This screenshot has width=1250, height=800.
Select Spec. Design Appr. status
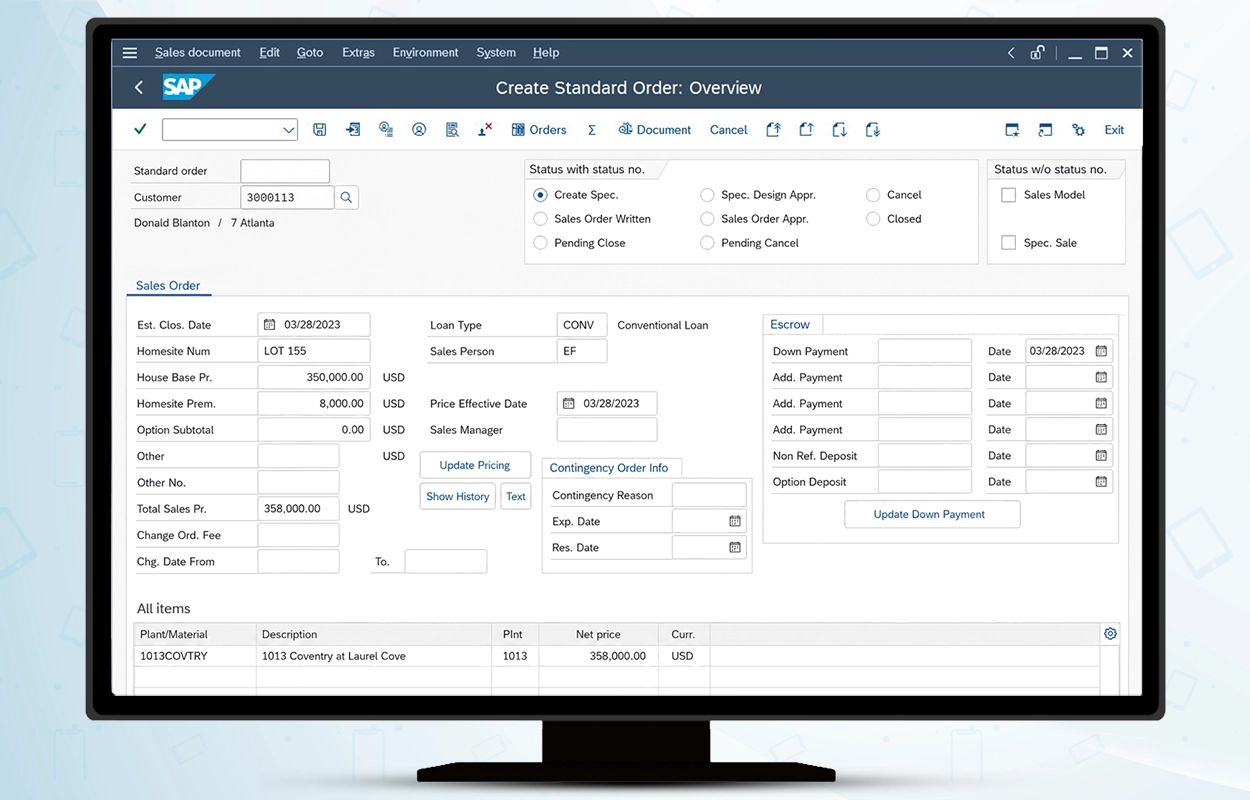[707, 195]
